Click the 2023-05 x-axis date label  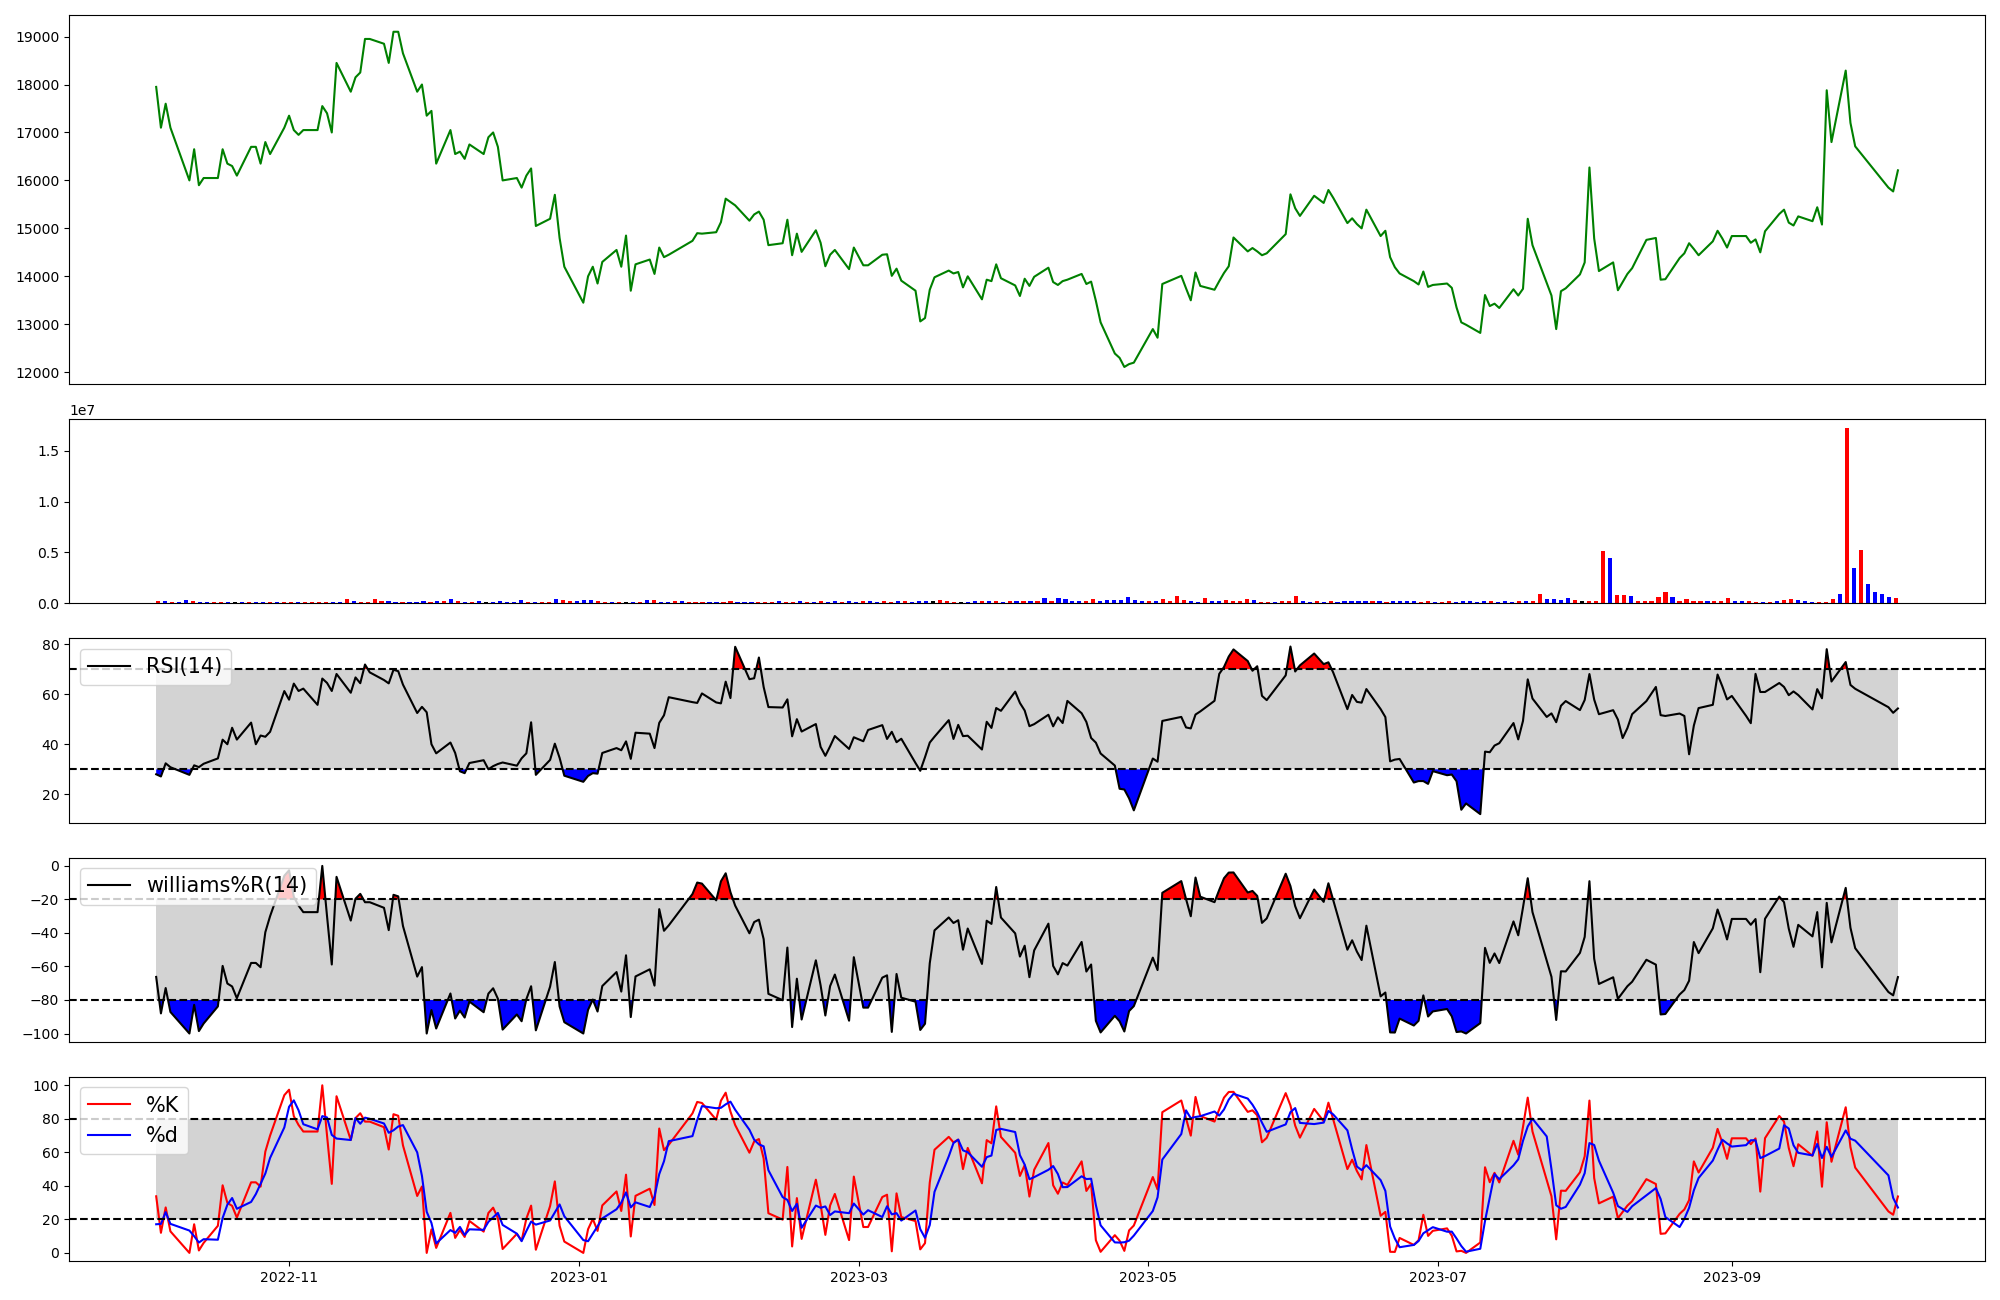coord(1148,1277)
